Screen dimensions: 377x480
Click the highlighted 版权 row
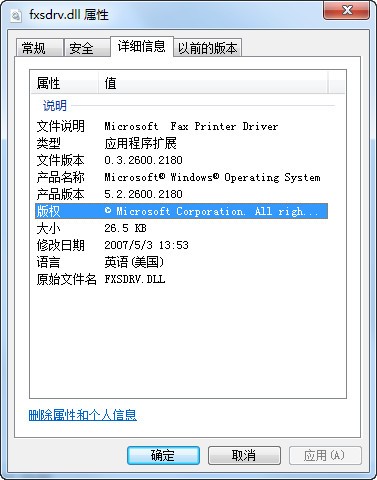[181, 211]
